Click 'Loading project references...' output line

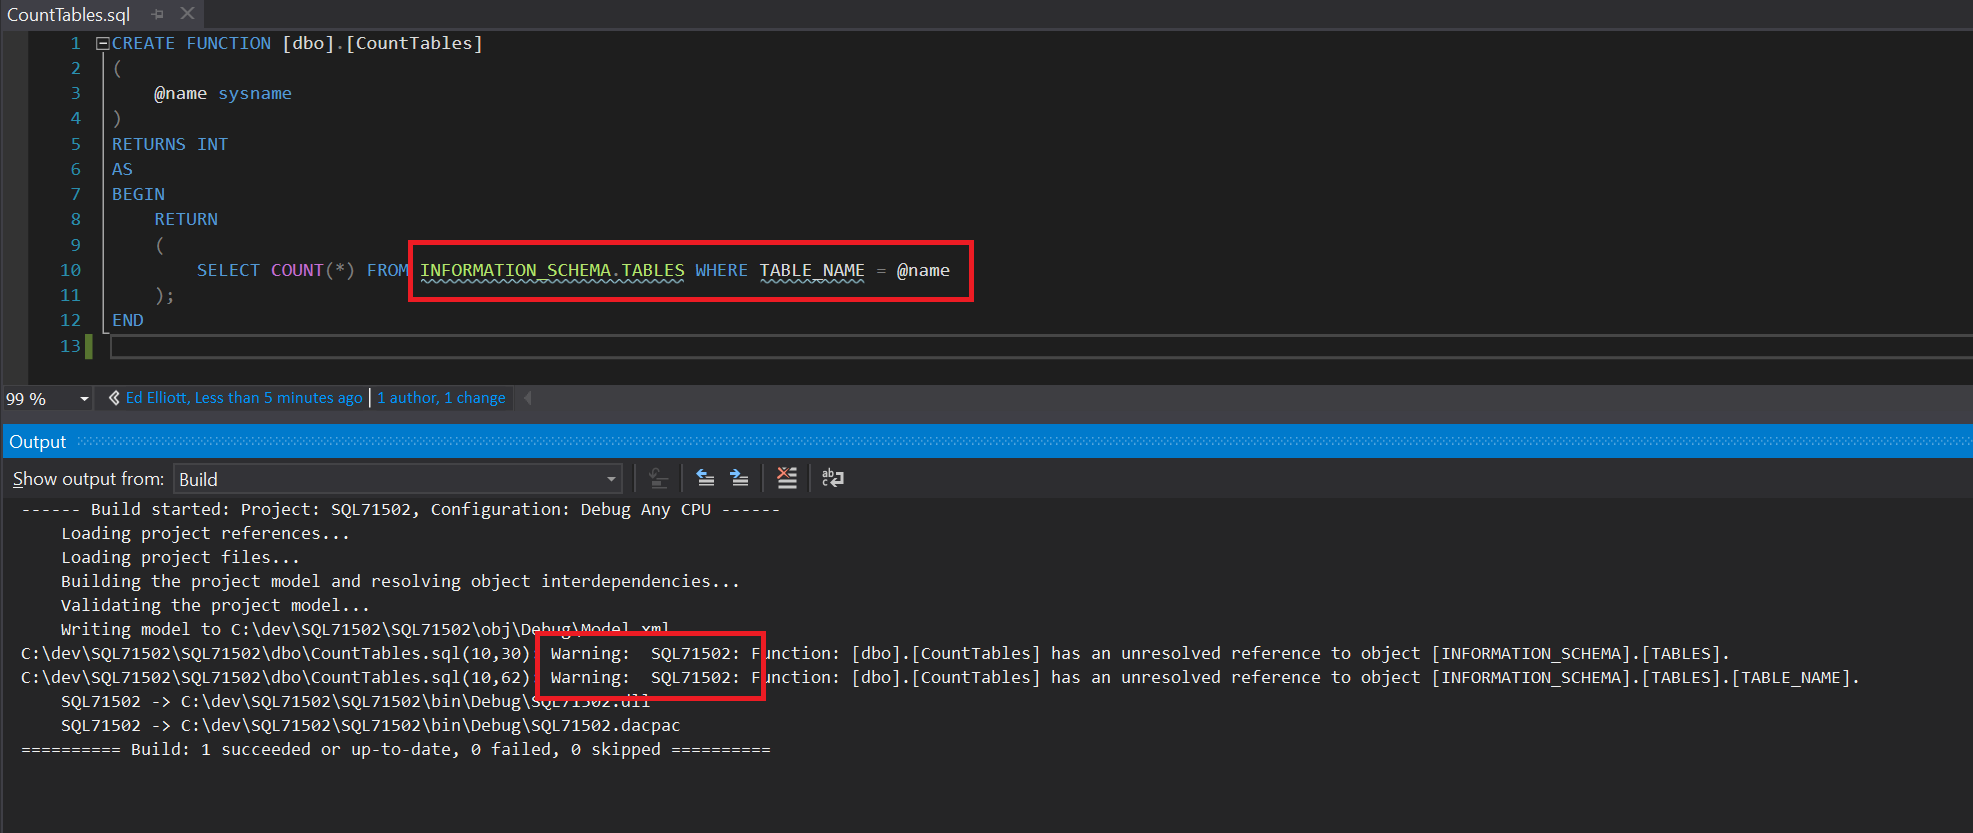pyautogui.click(x=205, y=534)
